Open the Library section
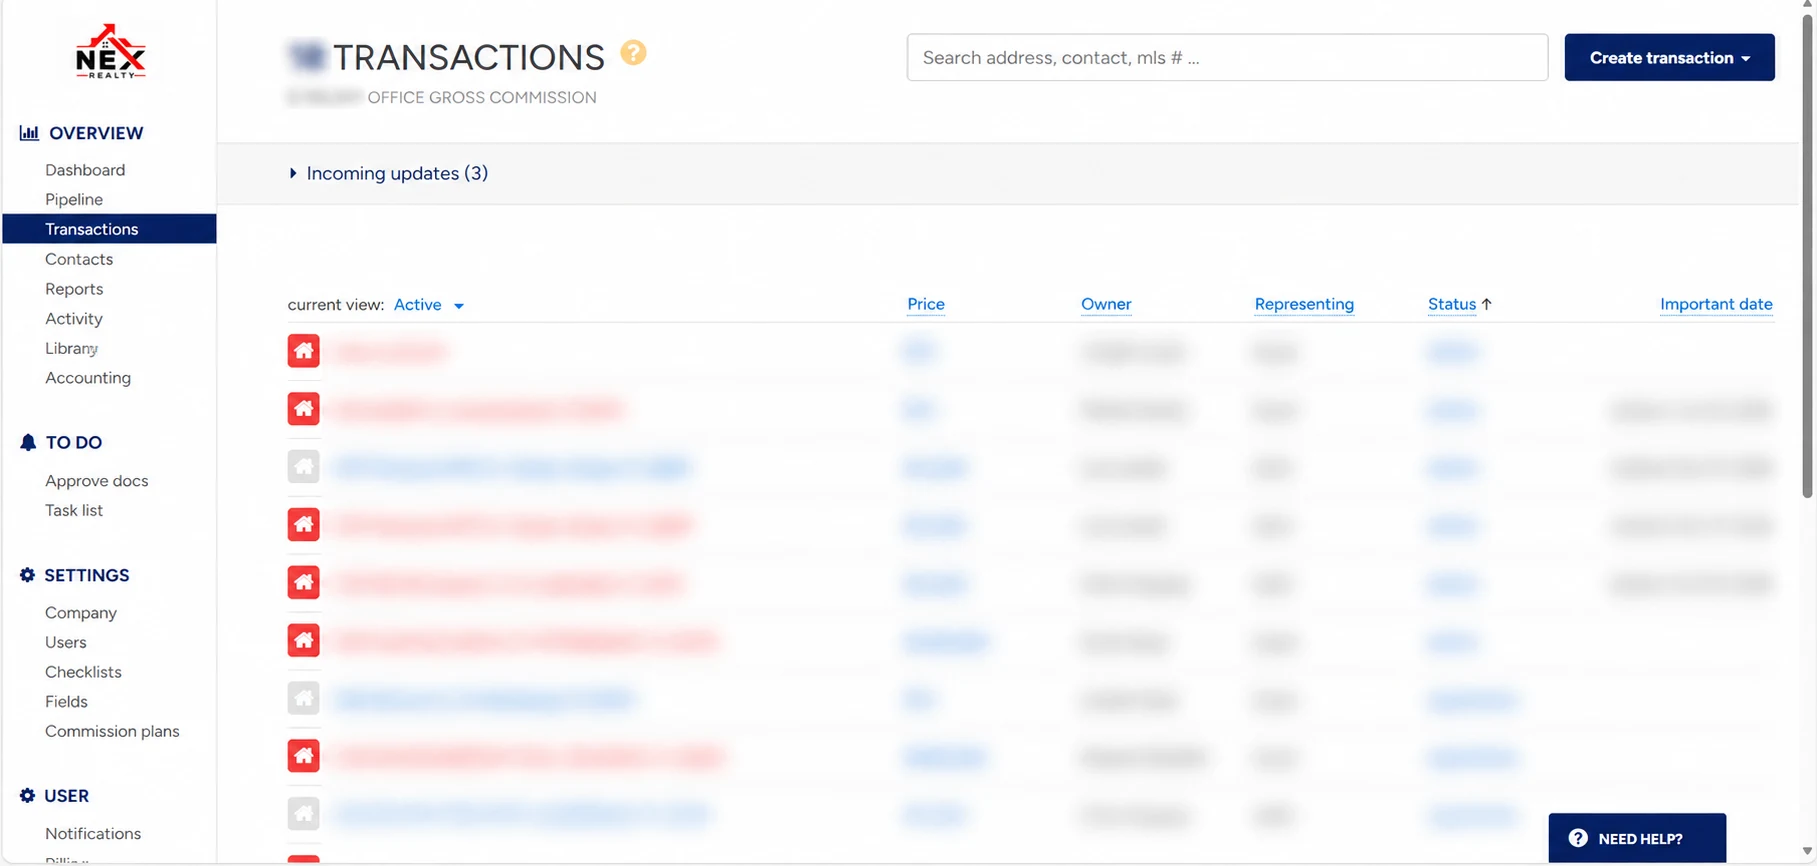The image size is (1817, 866). pos(72,348)
